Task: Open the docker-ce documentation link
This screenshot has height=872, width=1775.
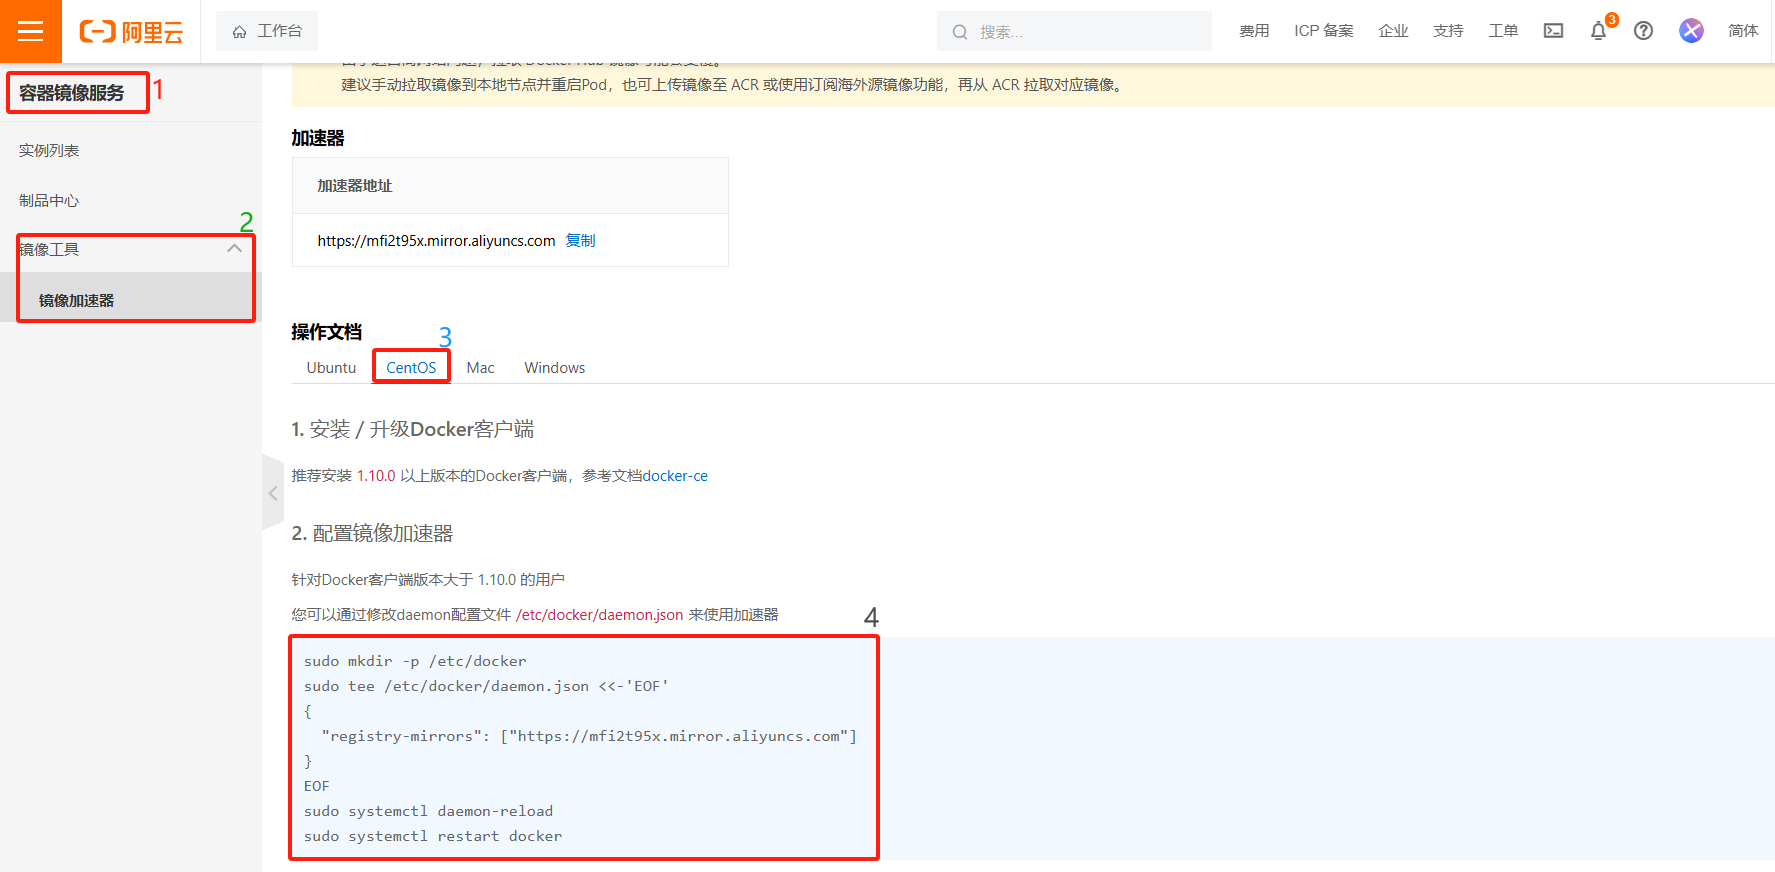Action: click(x=675, y=476)
